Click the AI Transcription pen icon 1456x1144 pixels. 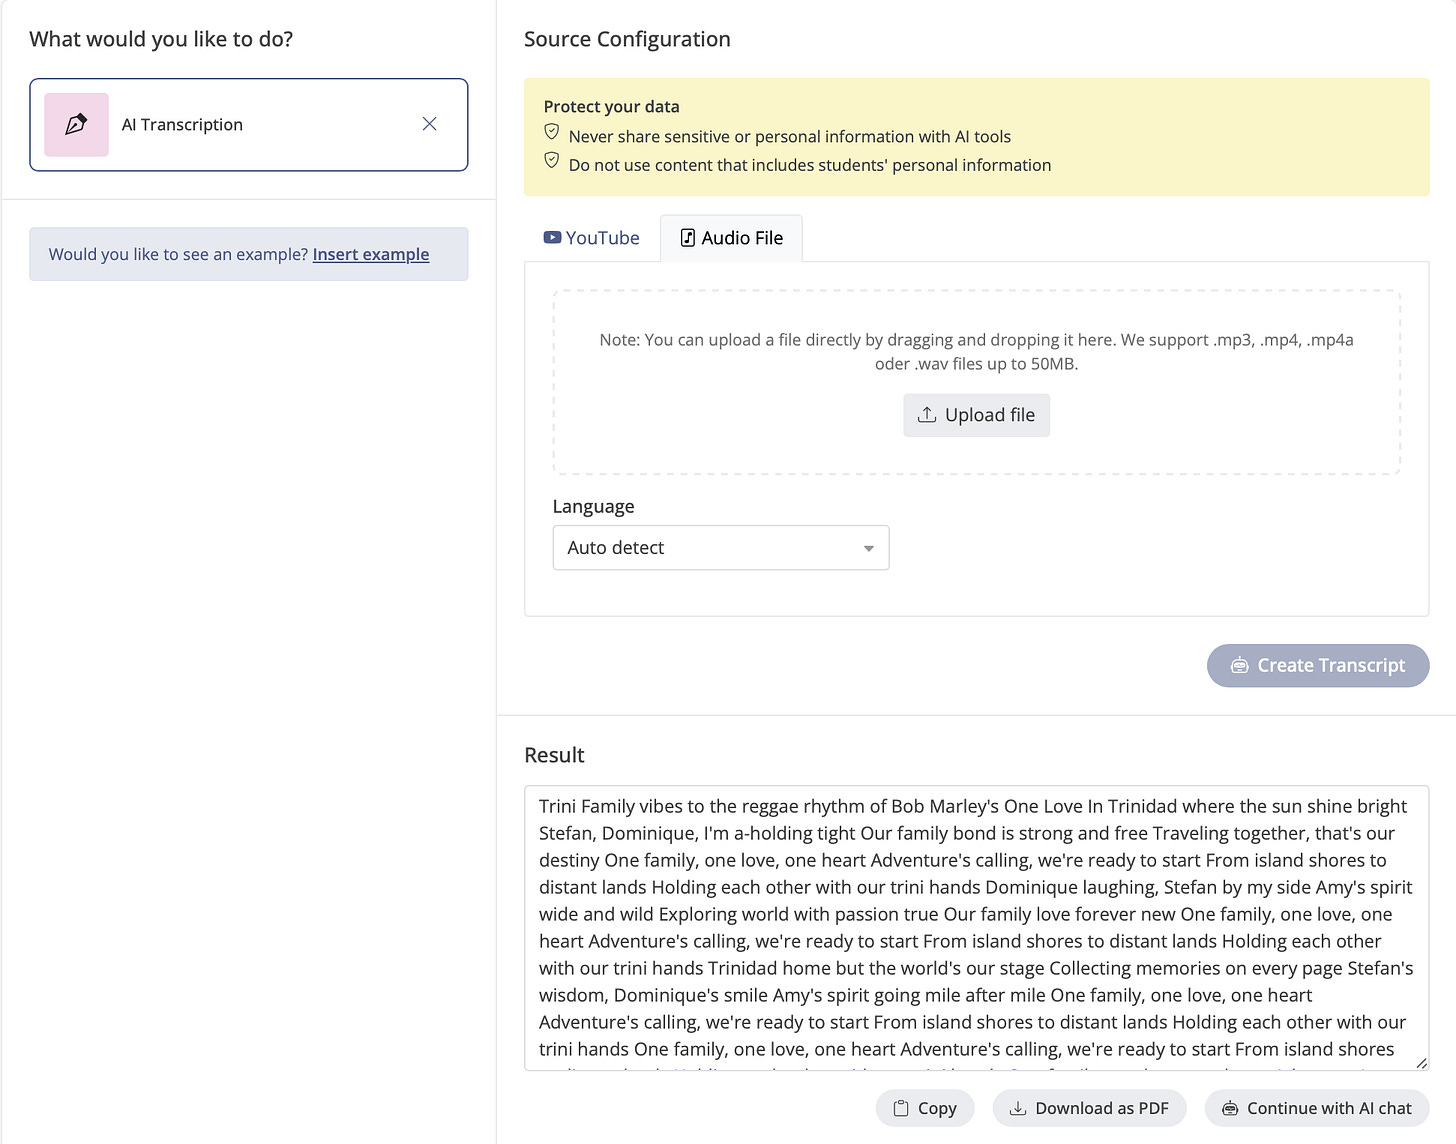pyautogui.click(x=76, y=125)
